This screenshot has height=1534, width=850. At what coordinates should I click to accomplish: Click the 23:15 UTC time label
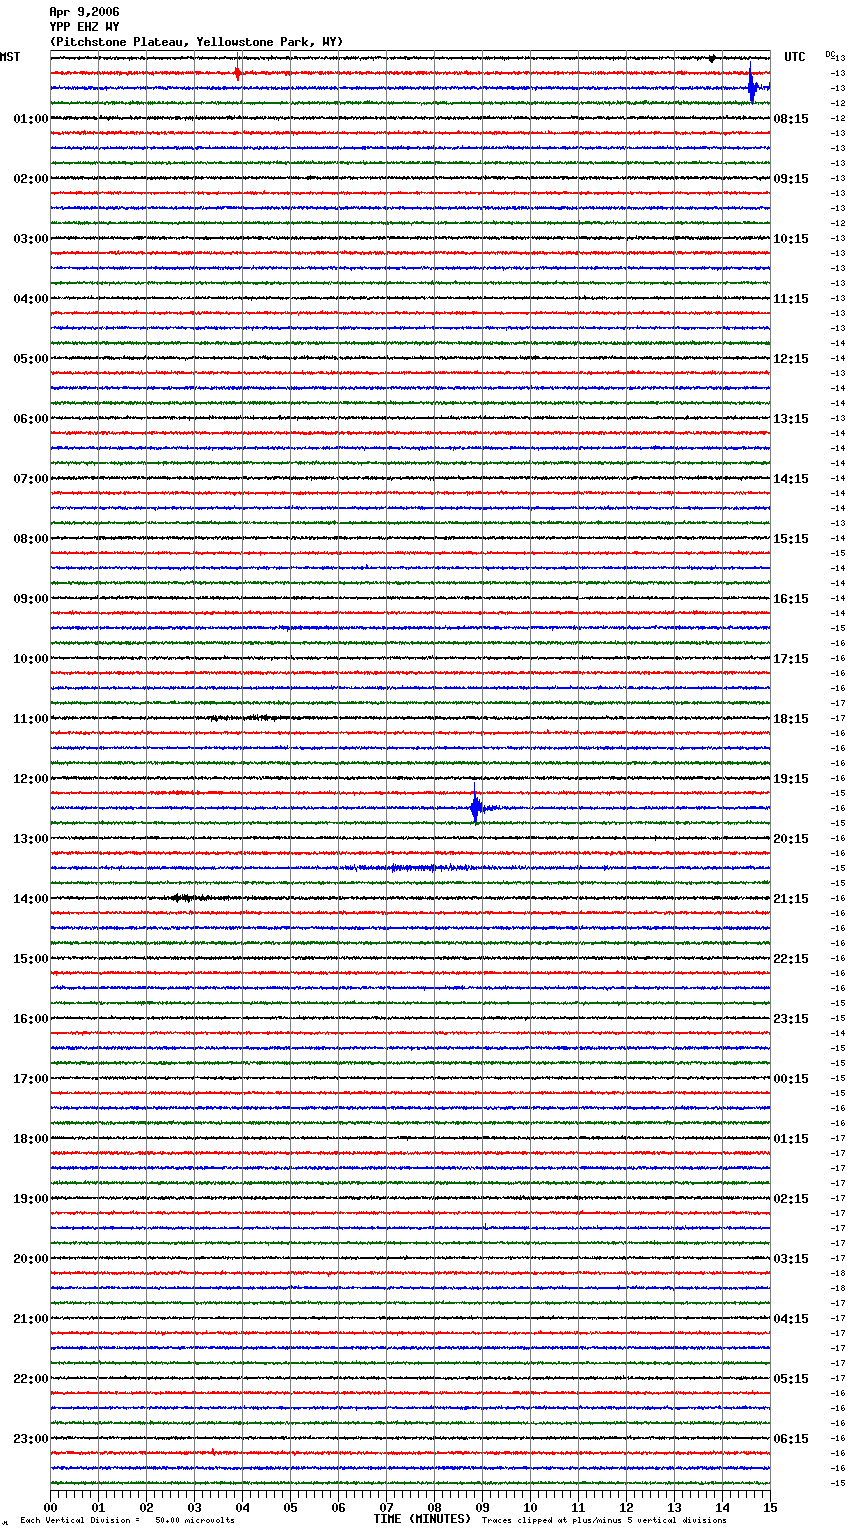coord(791,1019)
